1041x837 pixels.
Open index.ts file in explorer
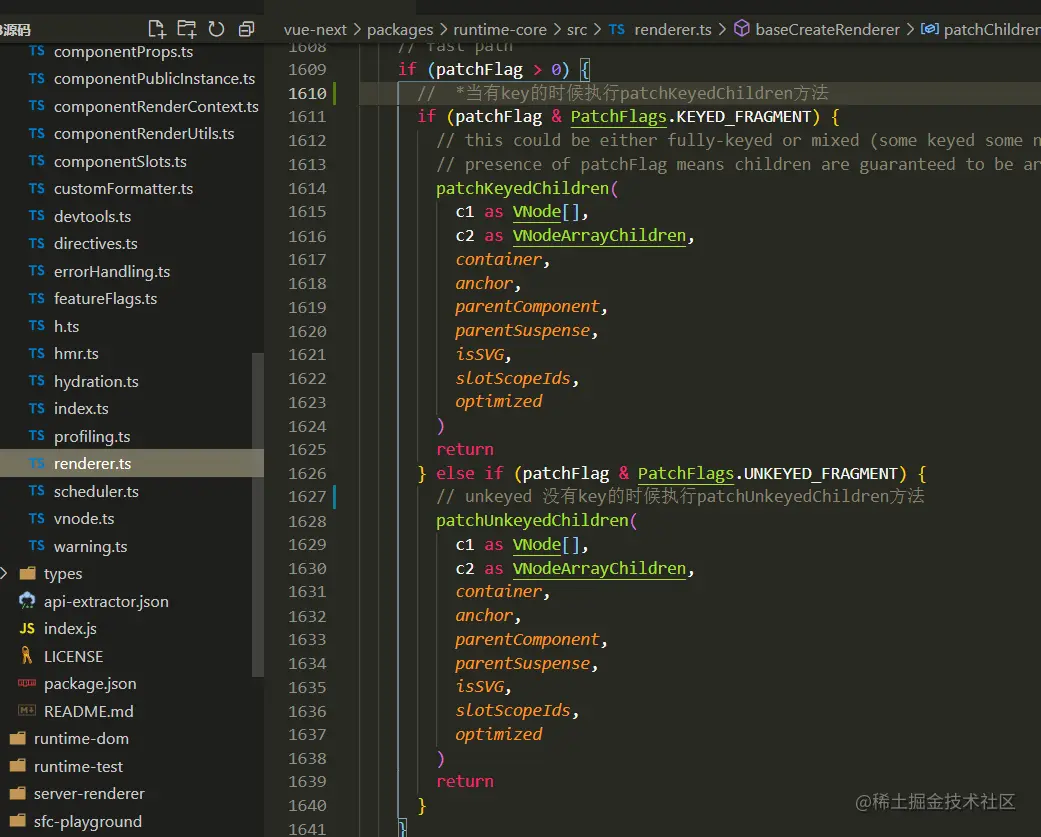[81, 408]
